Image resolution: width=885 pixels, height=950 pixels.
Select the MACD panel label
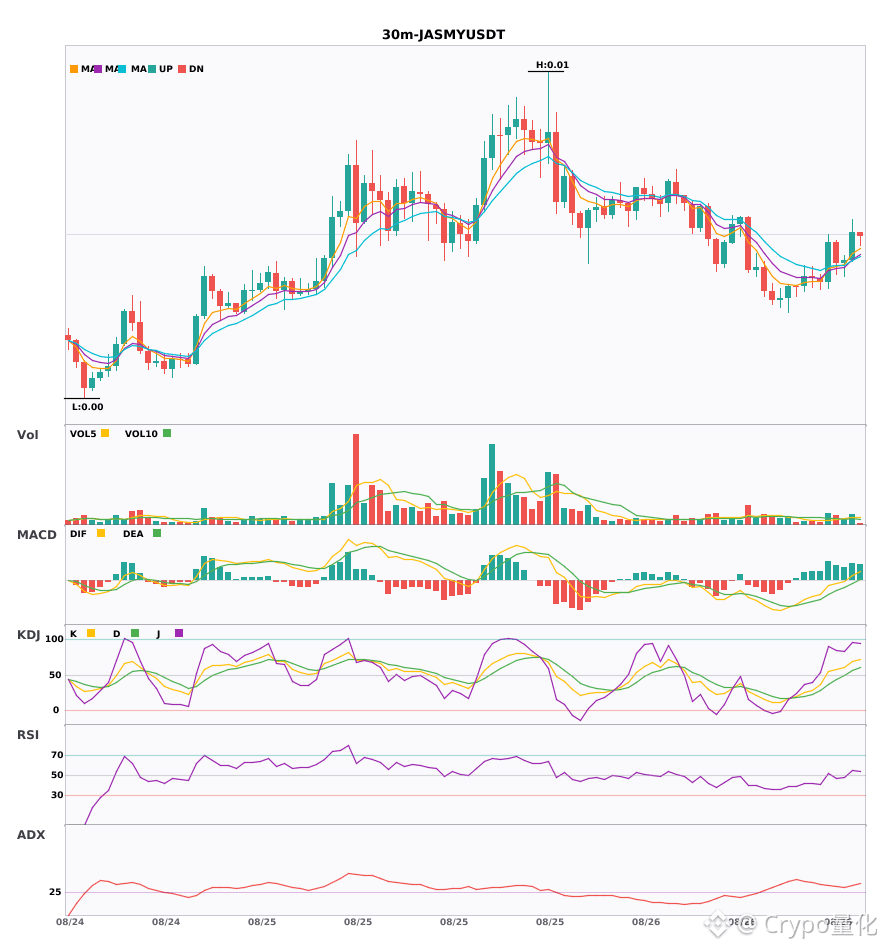(36, 535)
